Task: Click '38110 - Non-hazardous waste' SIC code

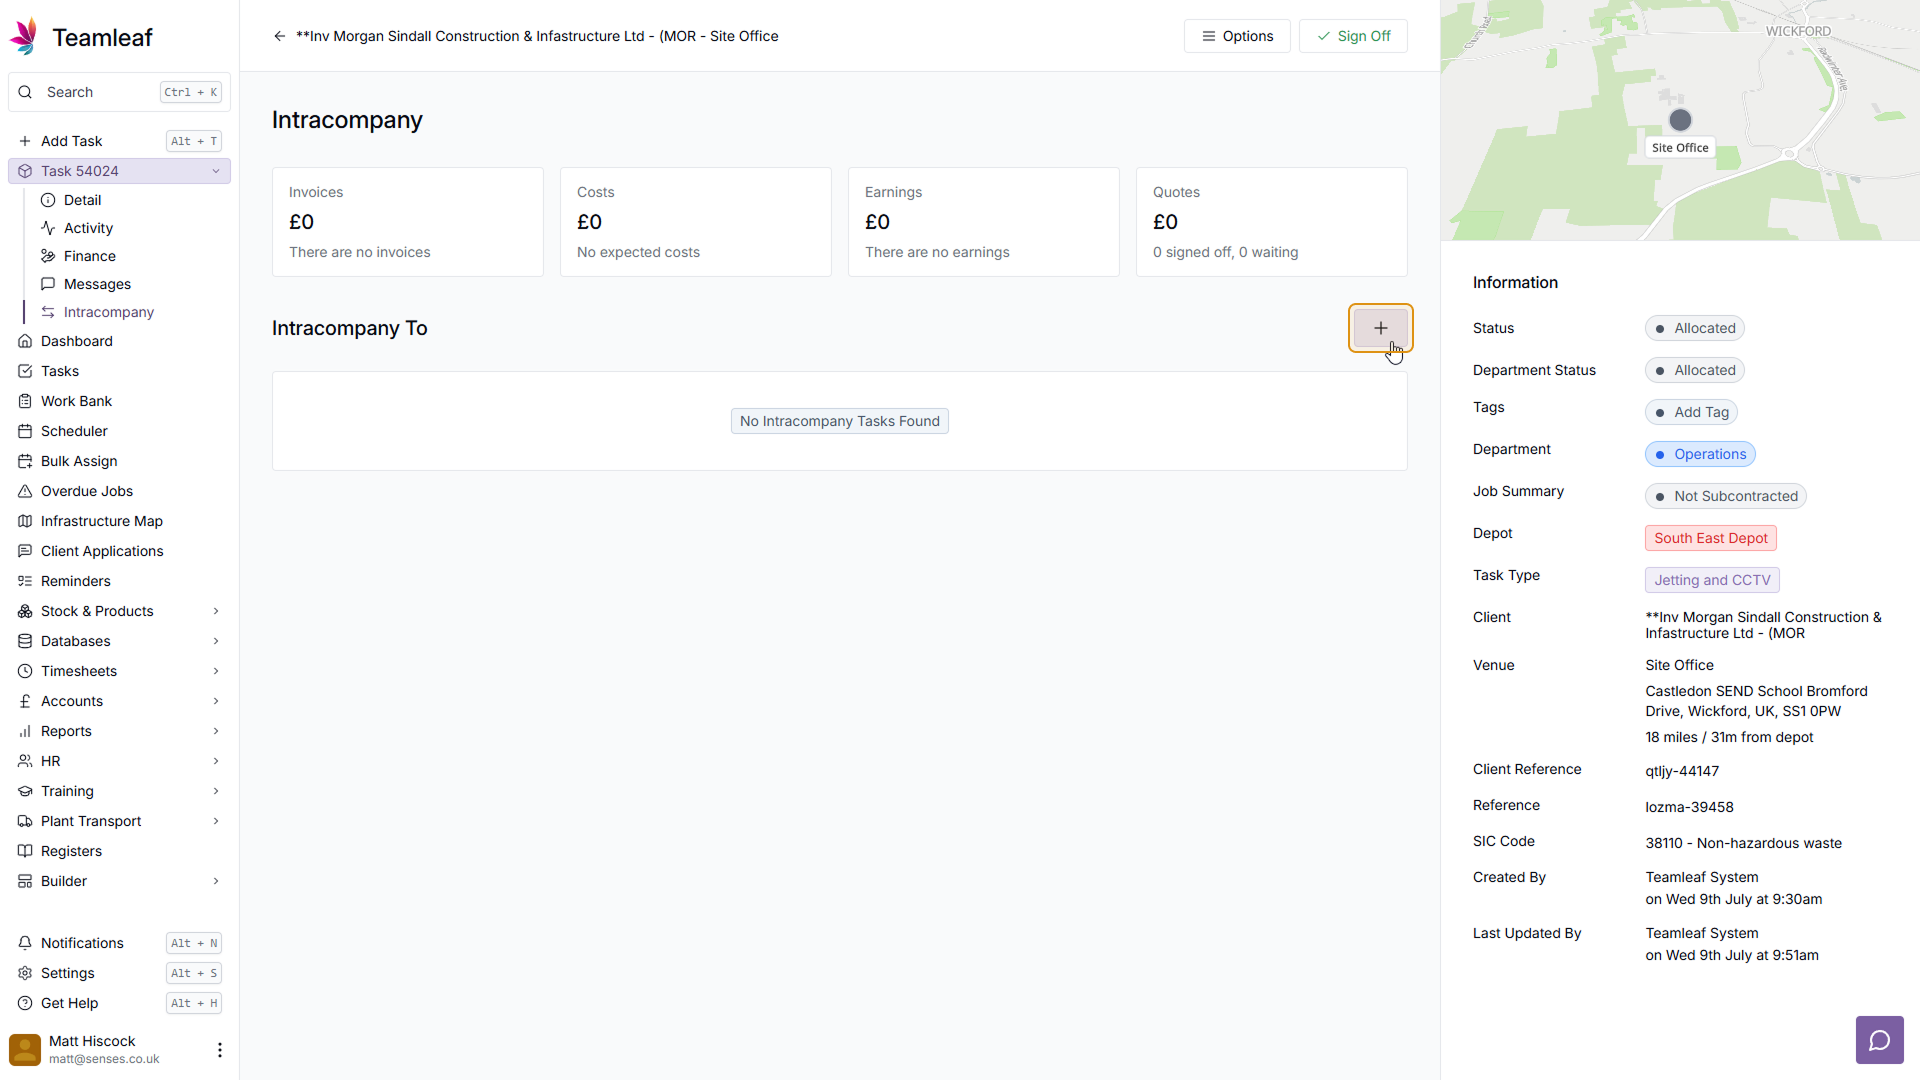Action: pyautogui.click(x=1743, y=843)
